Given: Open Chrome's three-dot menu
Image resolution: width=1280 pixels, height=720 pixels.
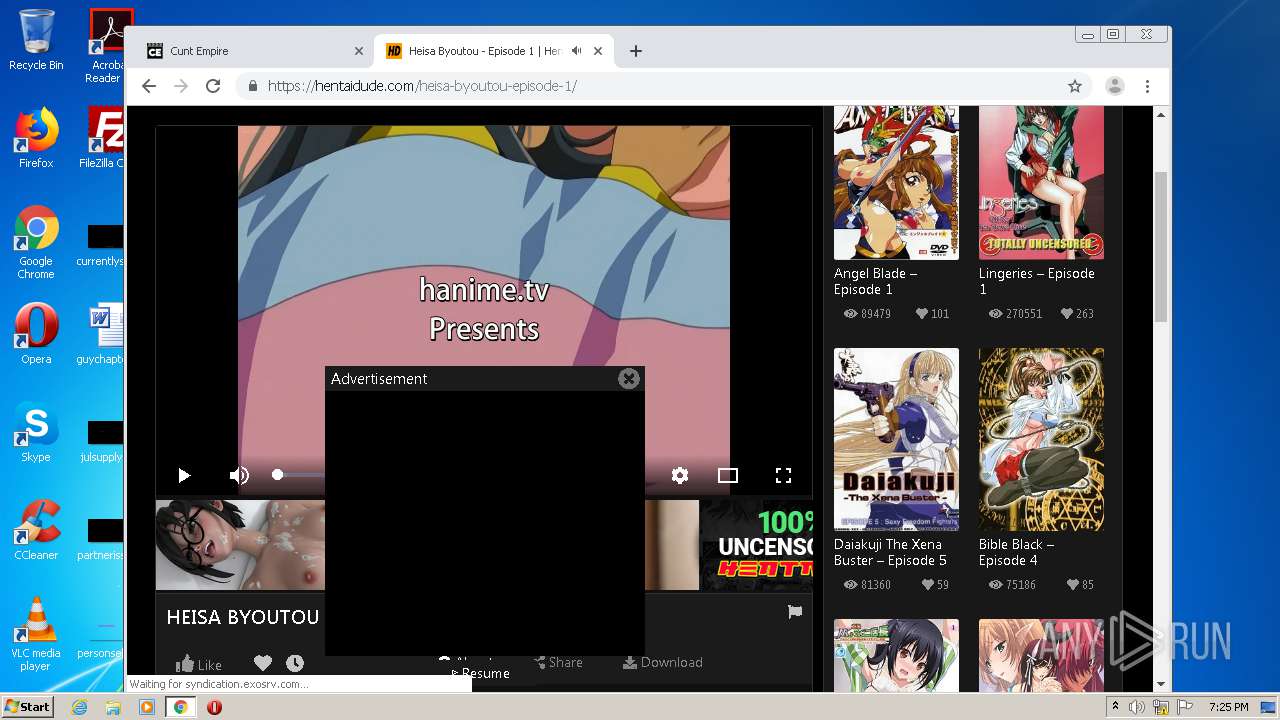Looking at the screenshot, I should click(1147, 86).
